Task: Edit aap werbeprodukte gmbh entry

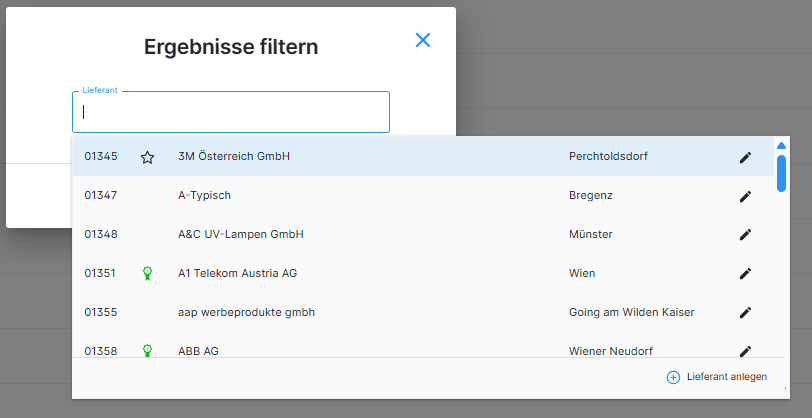Action: [745, 312]
